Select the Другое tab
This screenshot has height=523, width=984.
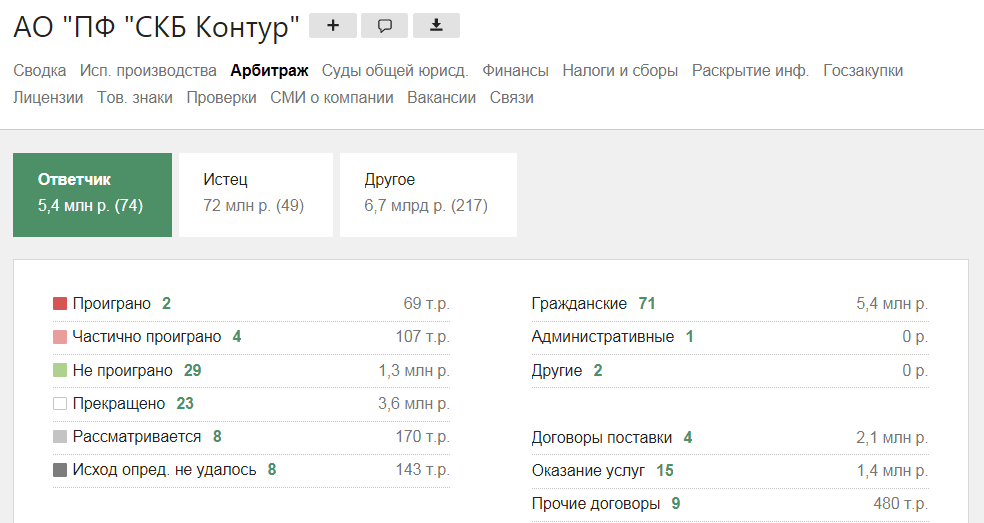pos(428,194)
